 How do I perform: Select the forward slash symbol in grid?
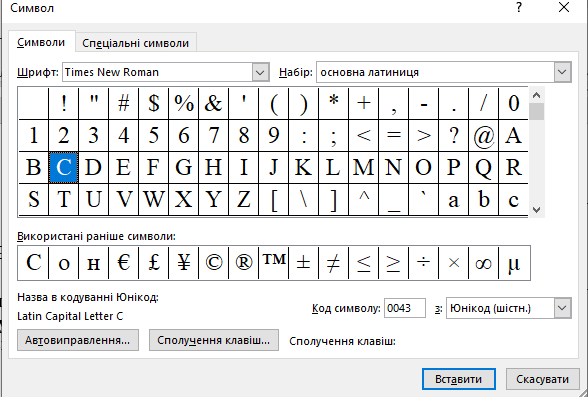(x=484, y=103)
